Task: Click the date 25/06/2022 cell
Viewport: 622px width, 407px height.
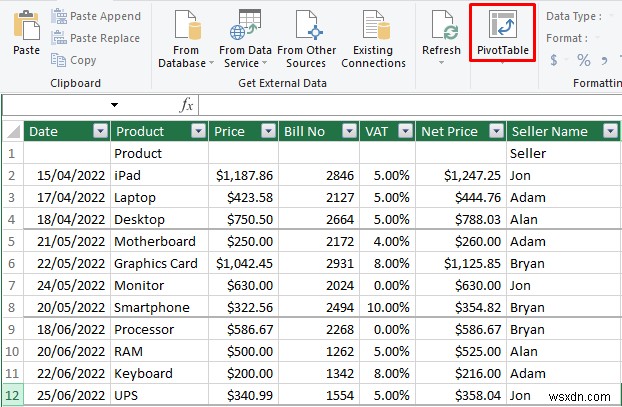Action: 67,395
